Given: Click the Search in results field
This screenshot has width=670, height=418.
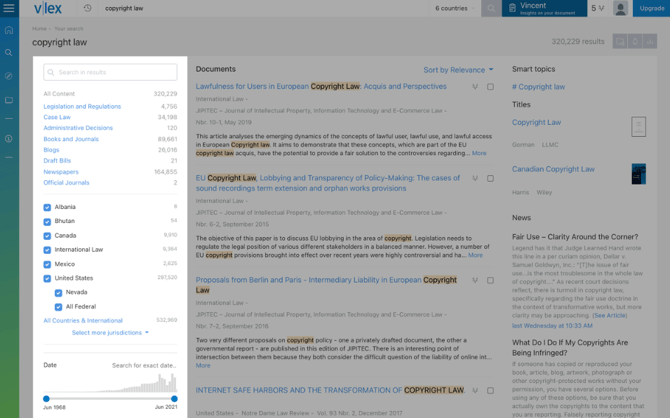Looking at the screenshot, I should tap(110, 72).
